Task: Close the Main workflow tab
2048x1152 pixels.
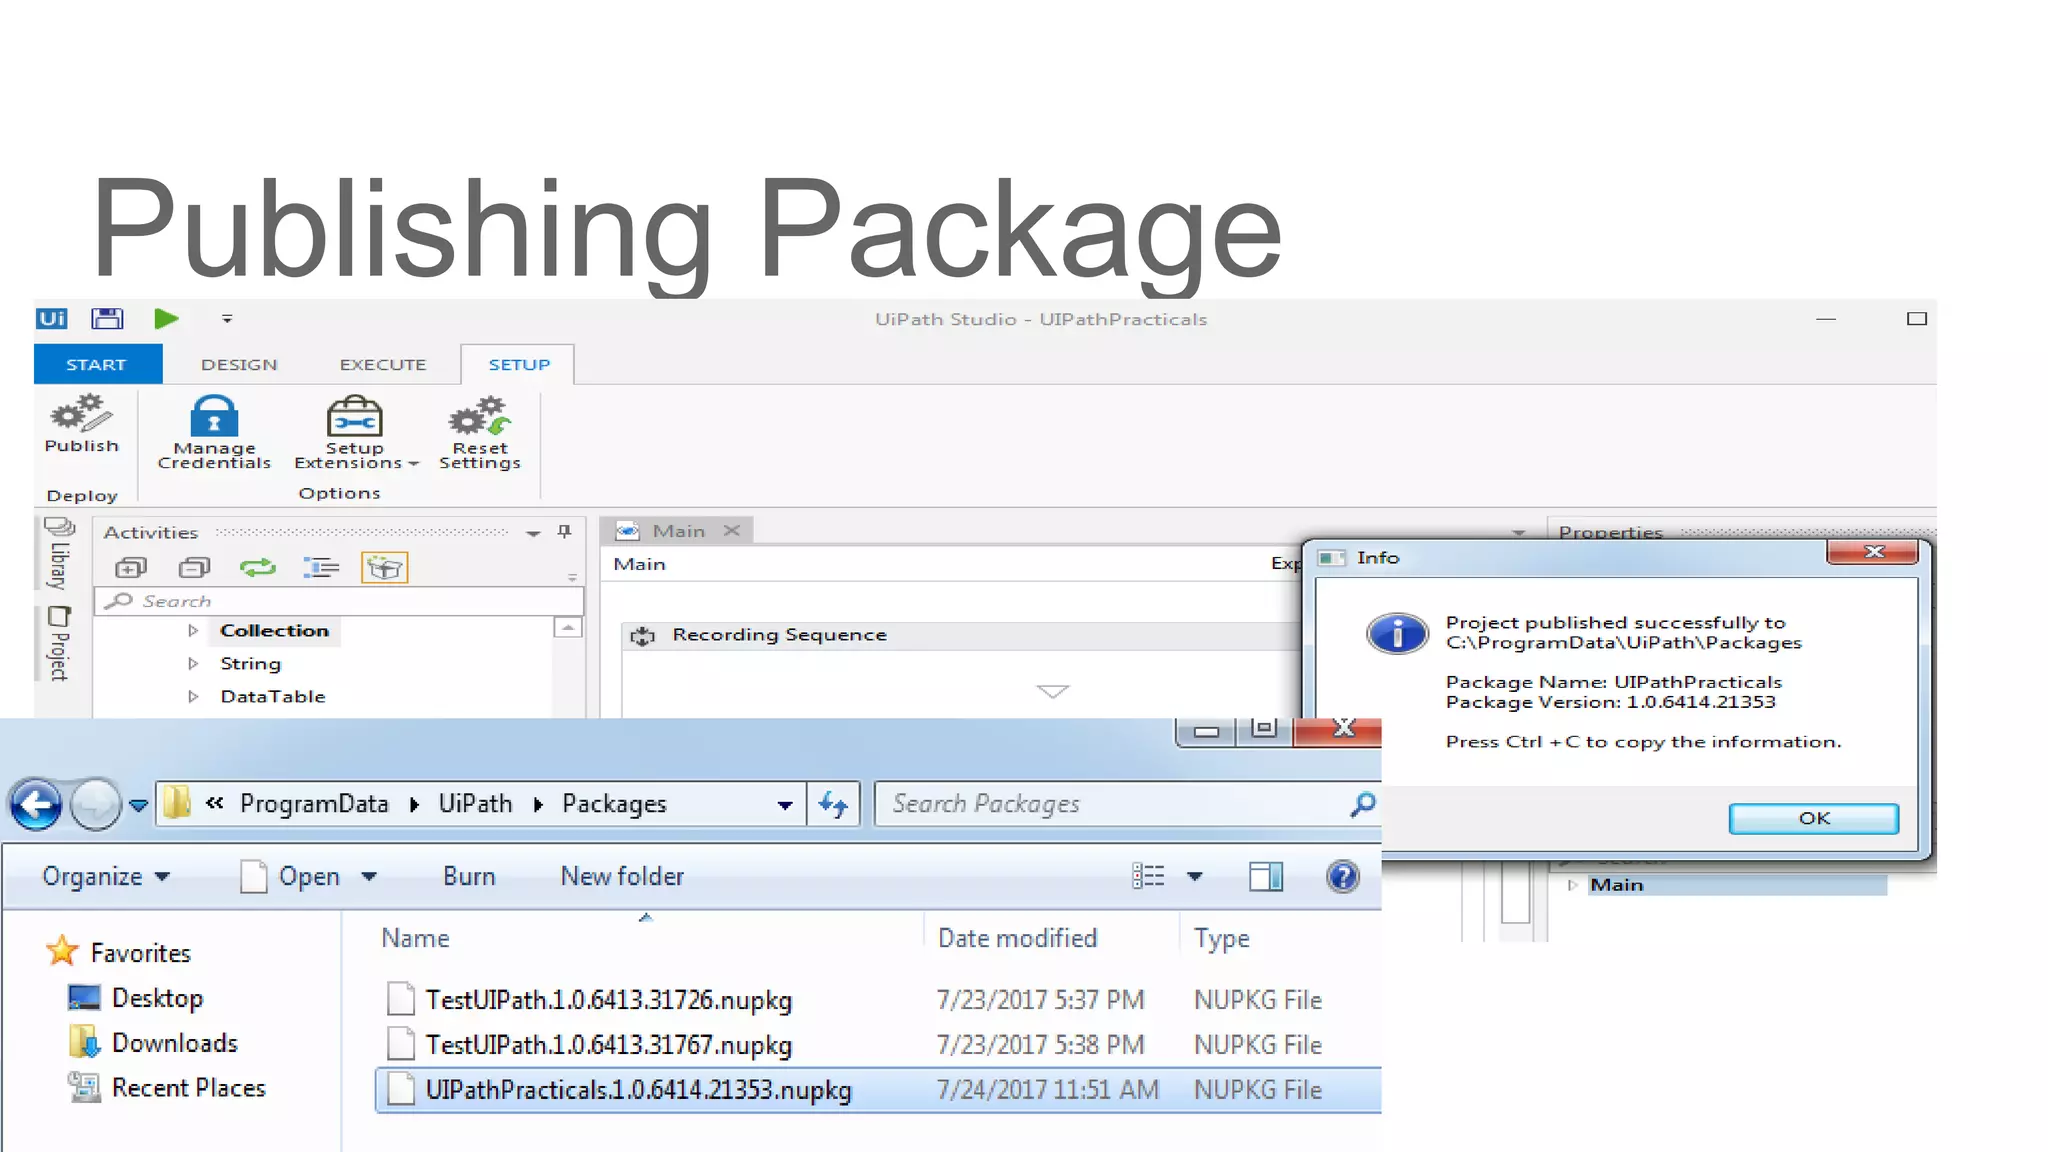Action: click(732, 531)
